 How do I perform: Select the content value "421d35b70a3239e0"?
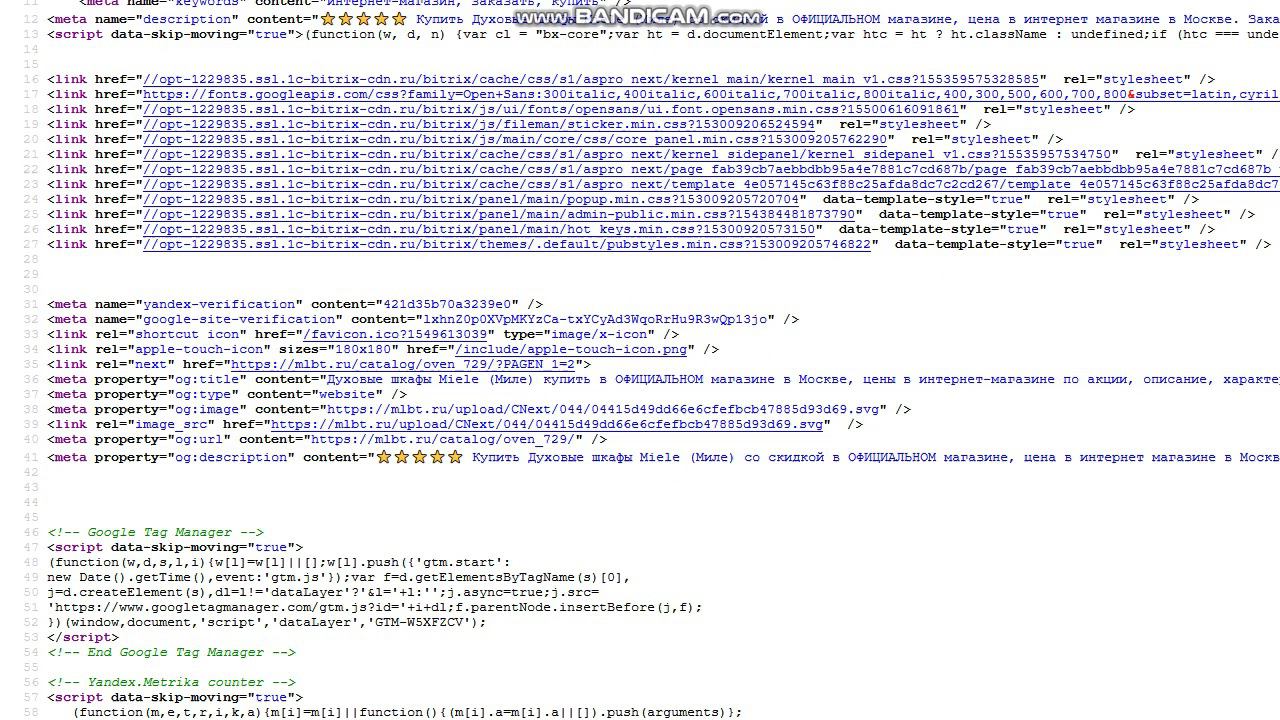pyautogui.click(x=448, y=304)
